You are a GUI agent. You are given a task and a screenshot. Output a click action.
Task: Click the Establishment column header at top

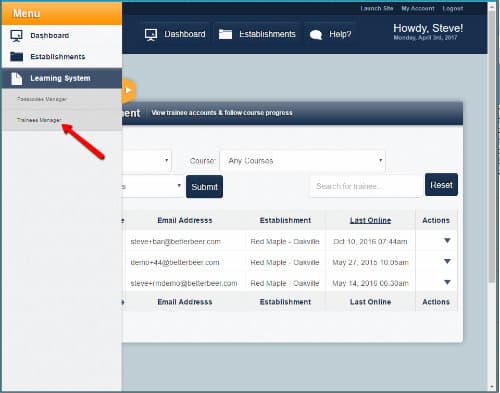point(285,220)
